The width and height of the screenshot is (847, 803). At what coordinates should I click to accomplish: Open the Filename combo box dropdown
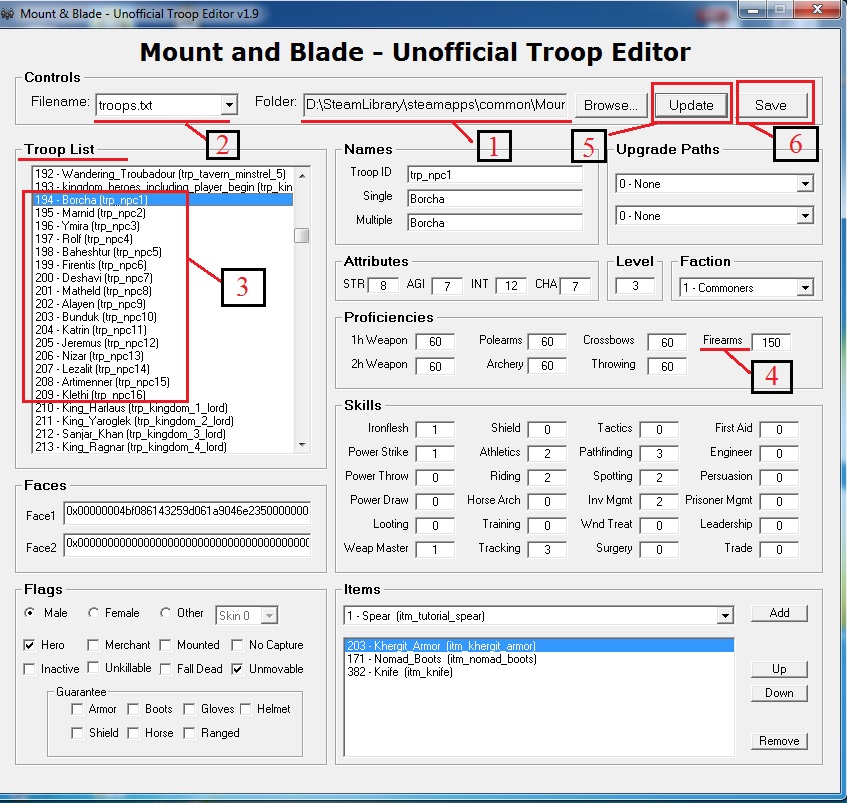(x=229, y=105)
